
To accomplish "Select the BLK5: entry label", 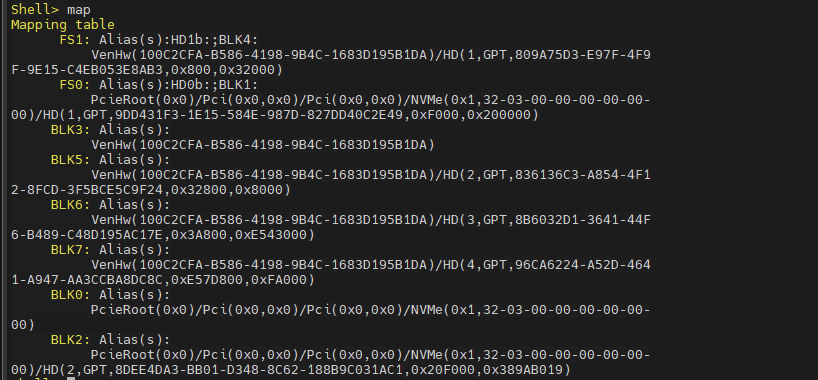I will point(71,160).
